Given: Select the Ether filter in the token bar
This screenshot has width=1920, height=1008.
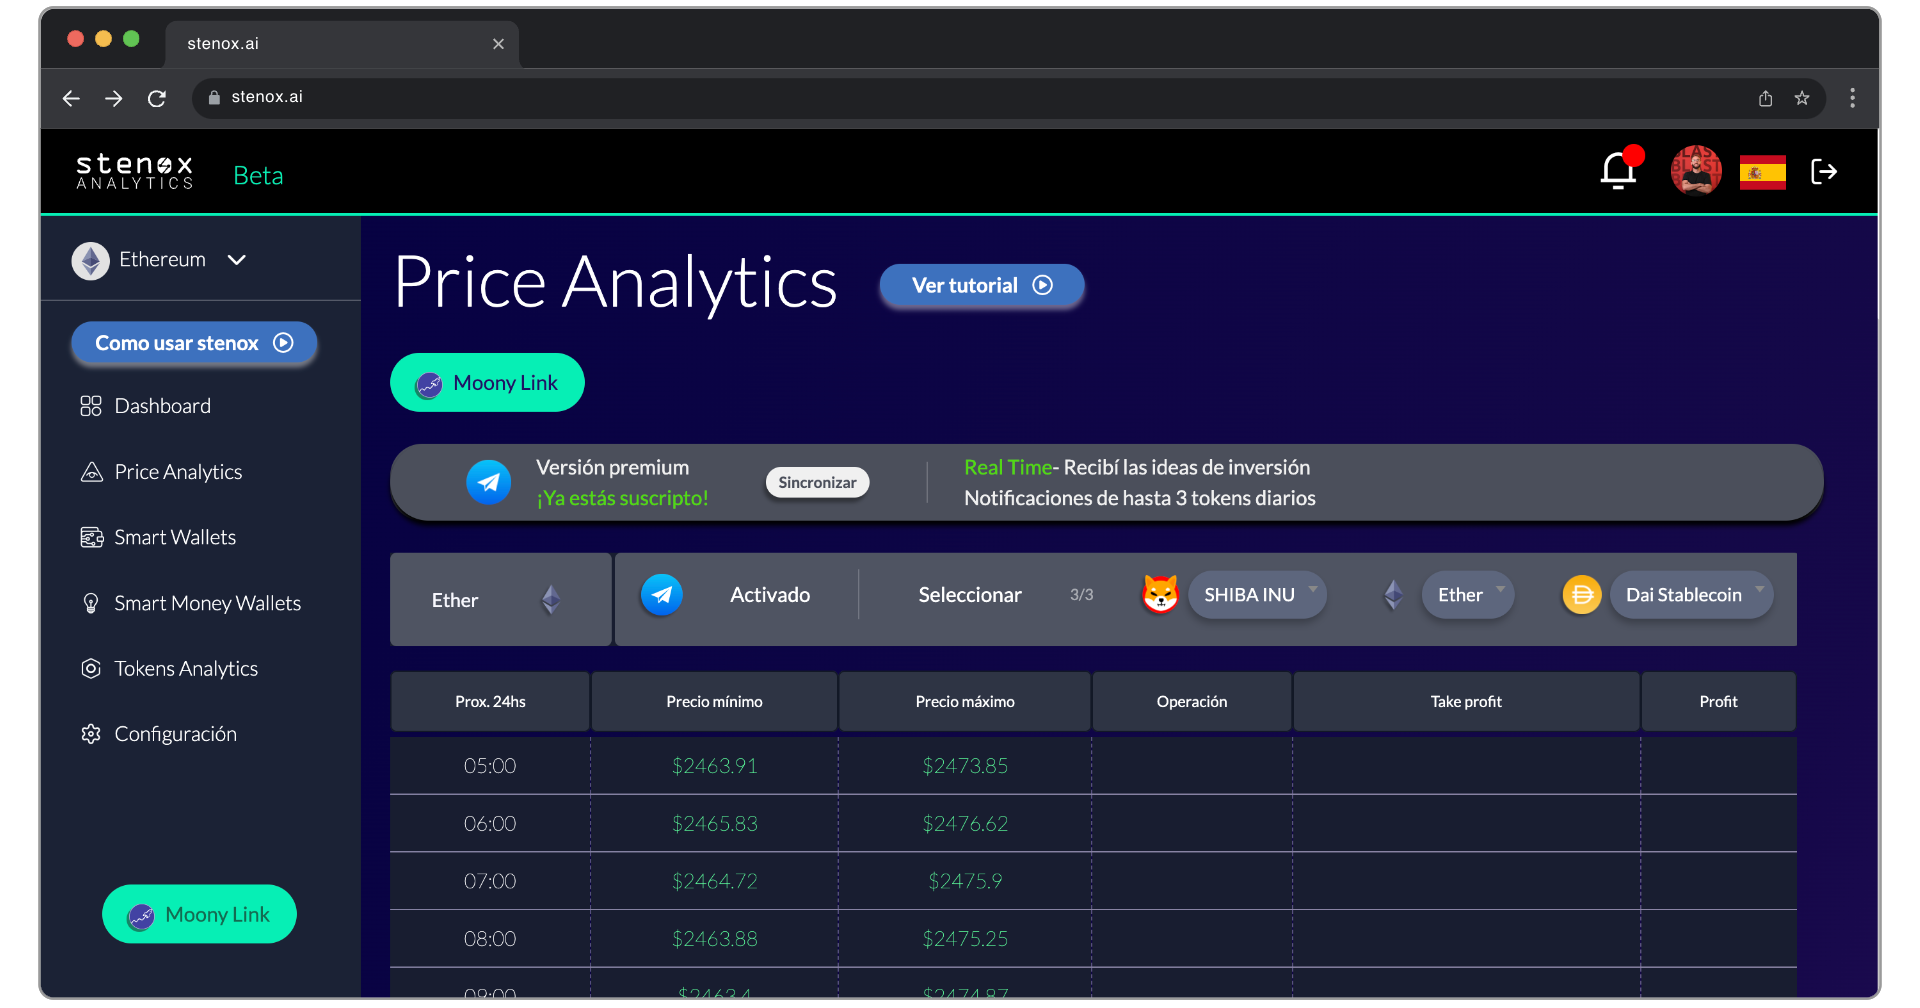Looking at the screenshot, I should pos(499,599).
